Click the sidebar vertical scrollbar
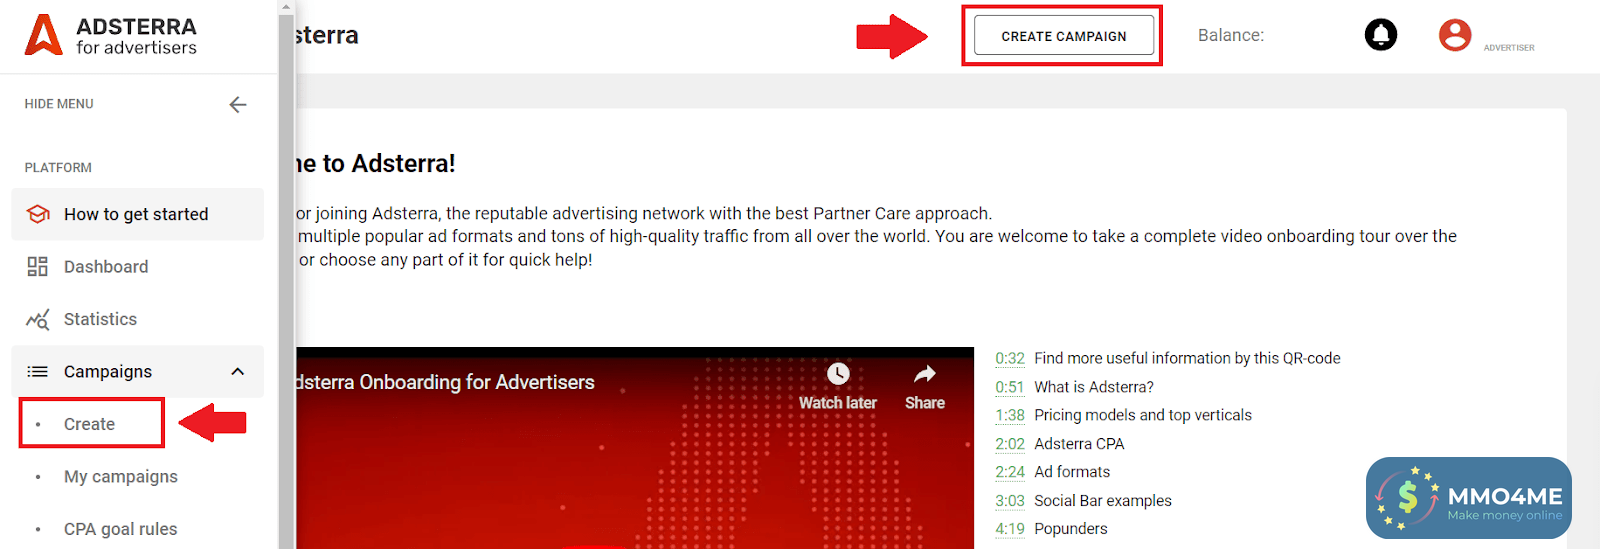 [x=287, y=275]
